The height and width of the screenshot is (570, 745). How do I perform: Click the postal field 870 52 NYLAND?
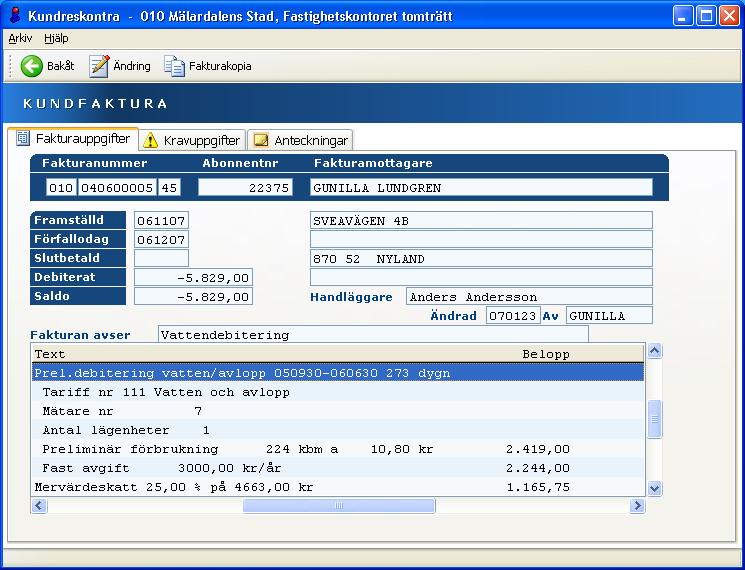pyautogui.click(x=481, y=258)
